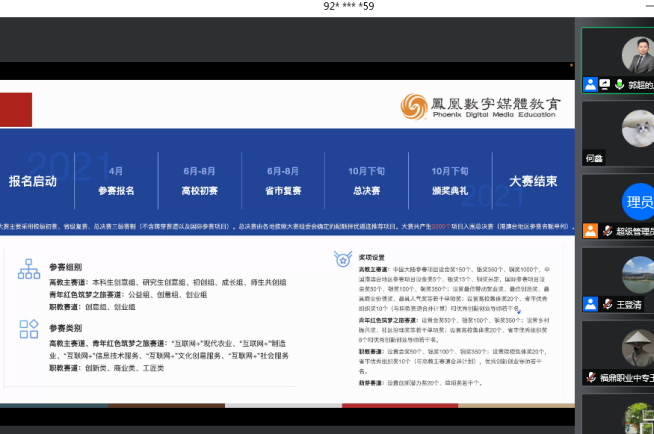654x434 pixels.
Task: Click 王莹清's muted microphone icon
Action: [x=606, y=303]
